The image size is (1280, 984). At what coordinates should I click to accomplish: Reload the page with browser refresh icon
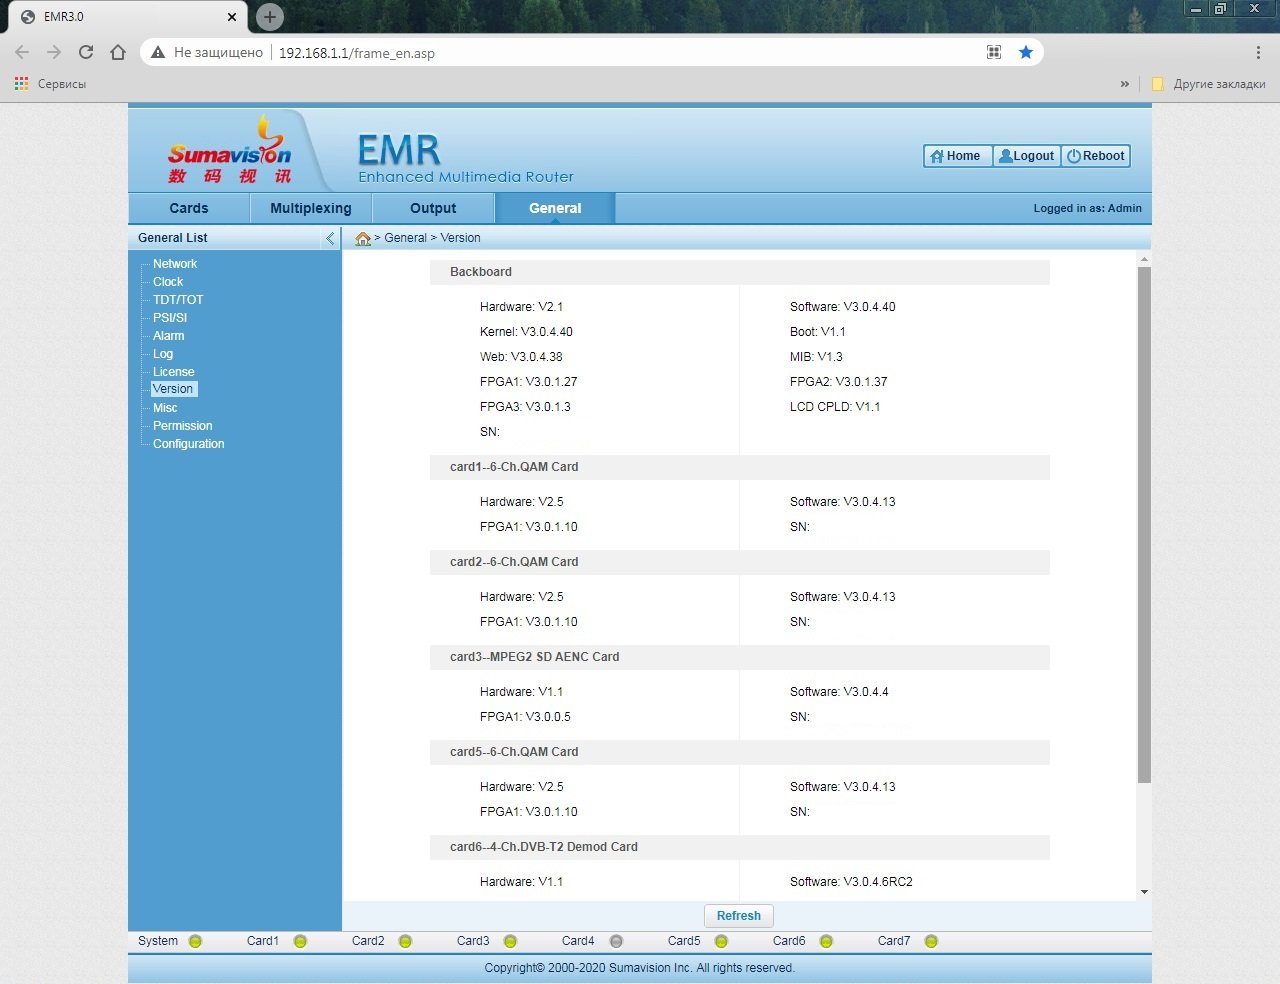tap(86, 52)
